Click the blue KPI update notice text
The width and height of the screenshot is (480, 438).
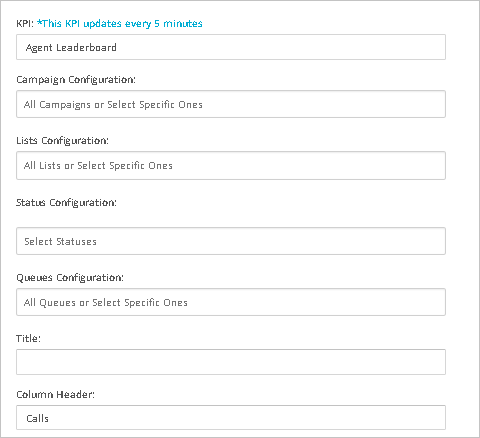120,24
